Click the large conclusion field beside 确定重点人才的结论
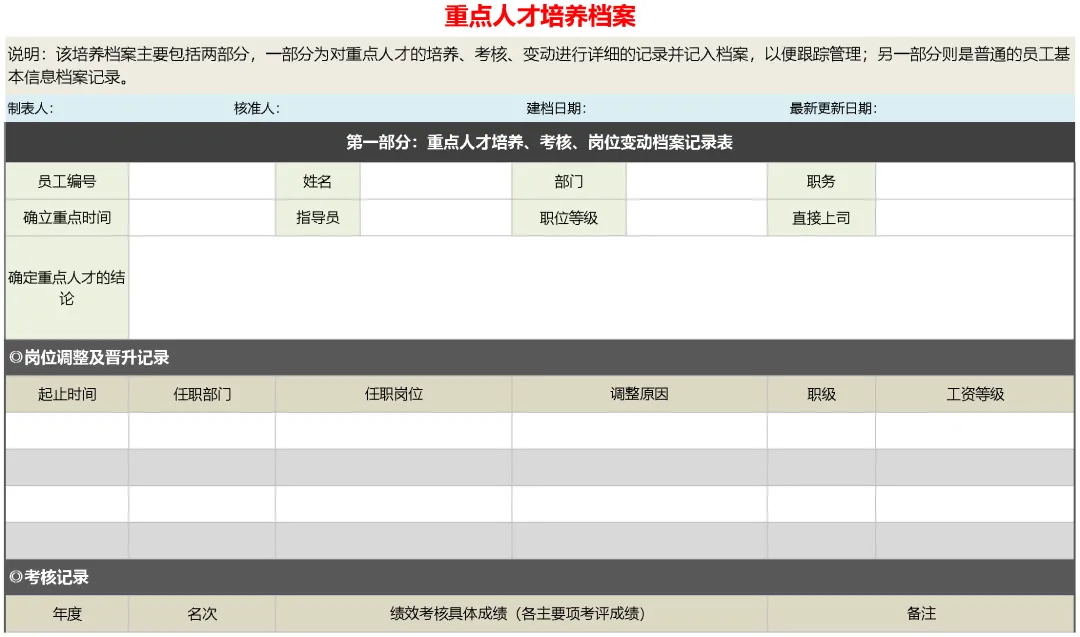This screenshot has height=637, width=1080. coord(601,288)
